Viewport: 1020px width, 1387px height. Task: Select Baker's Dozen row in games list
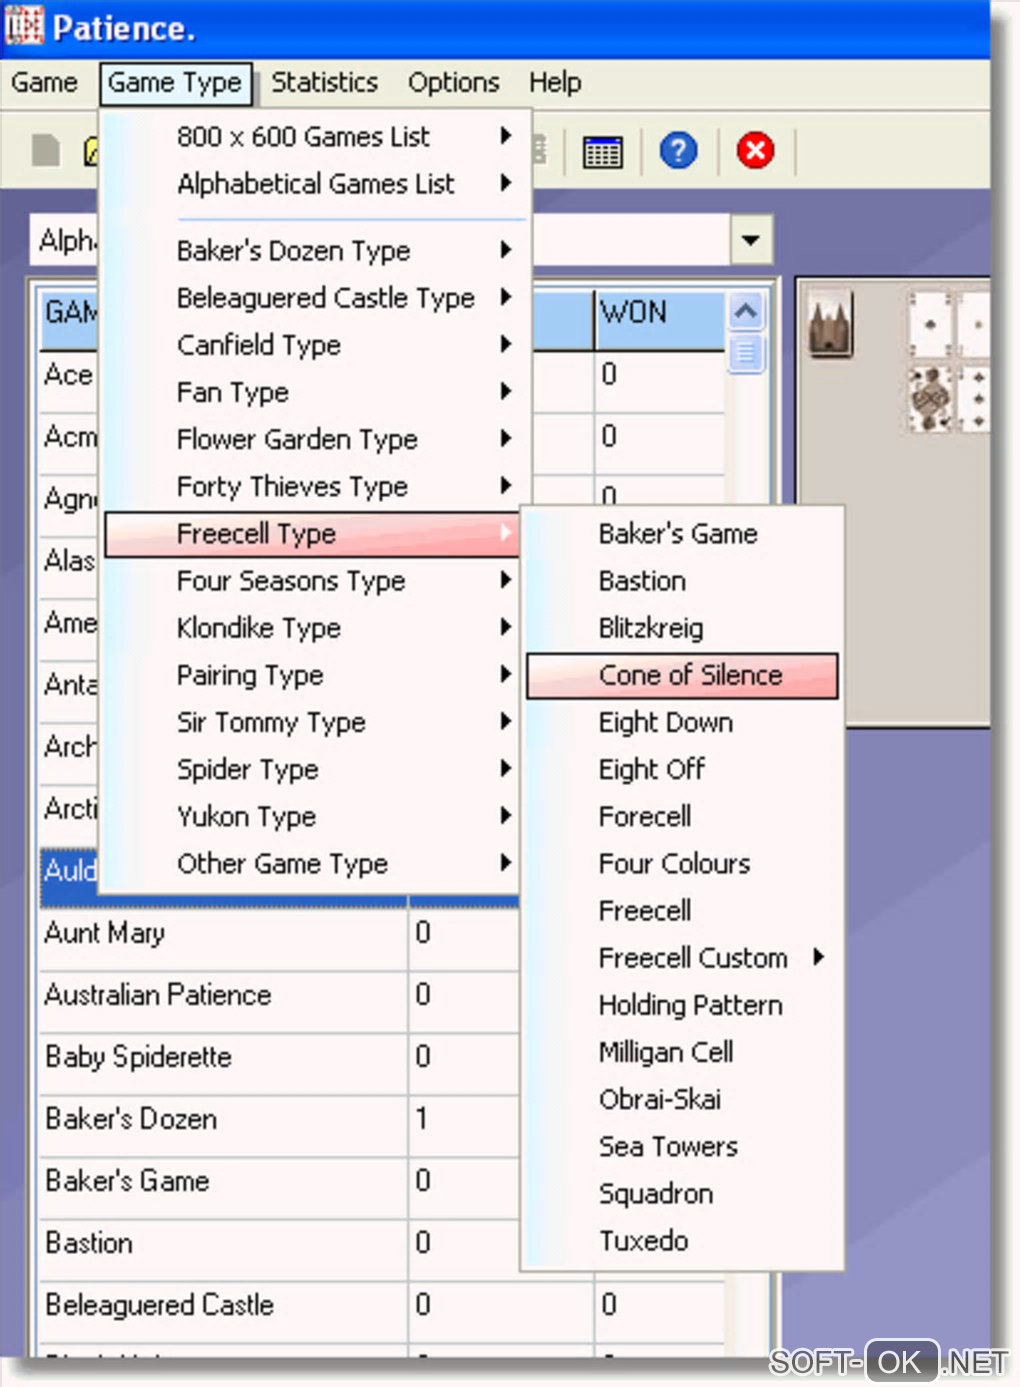coord(131,1119)
